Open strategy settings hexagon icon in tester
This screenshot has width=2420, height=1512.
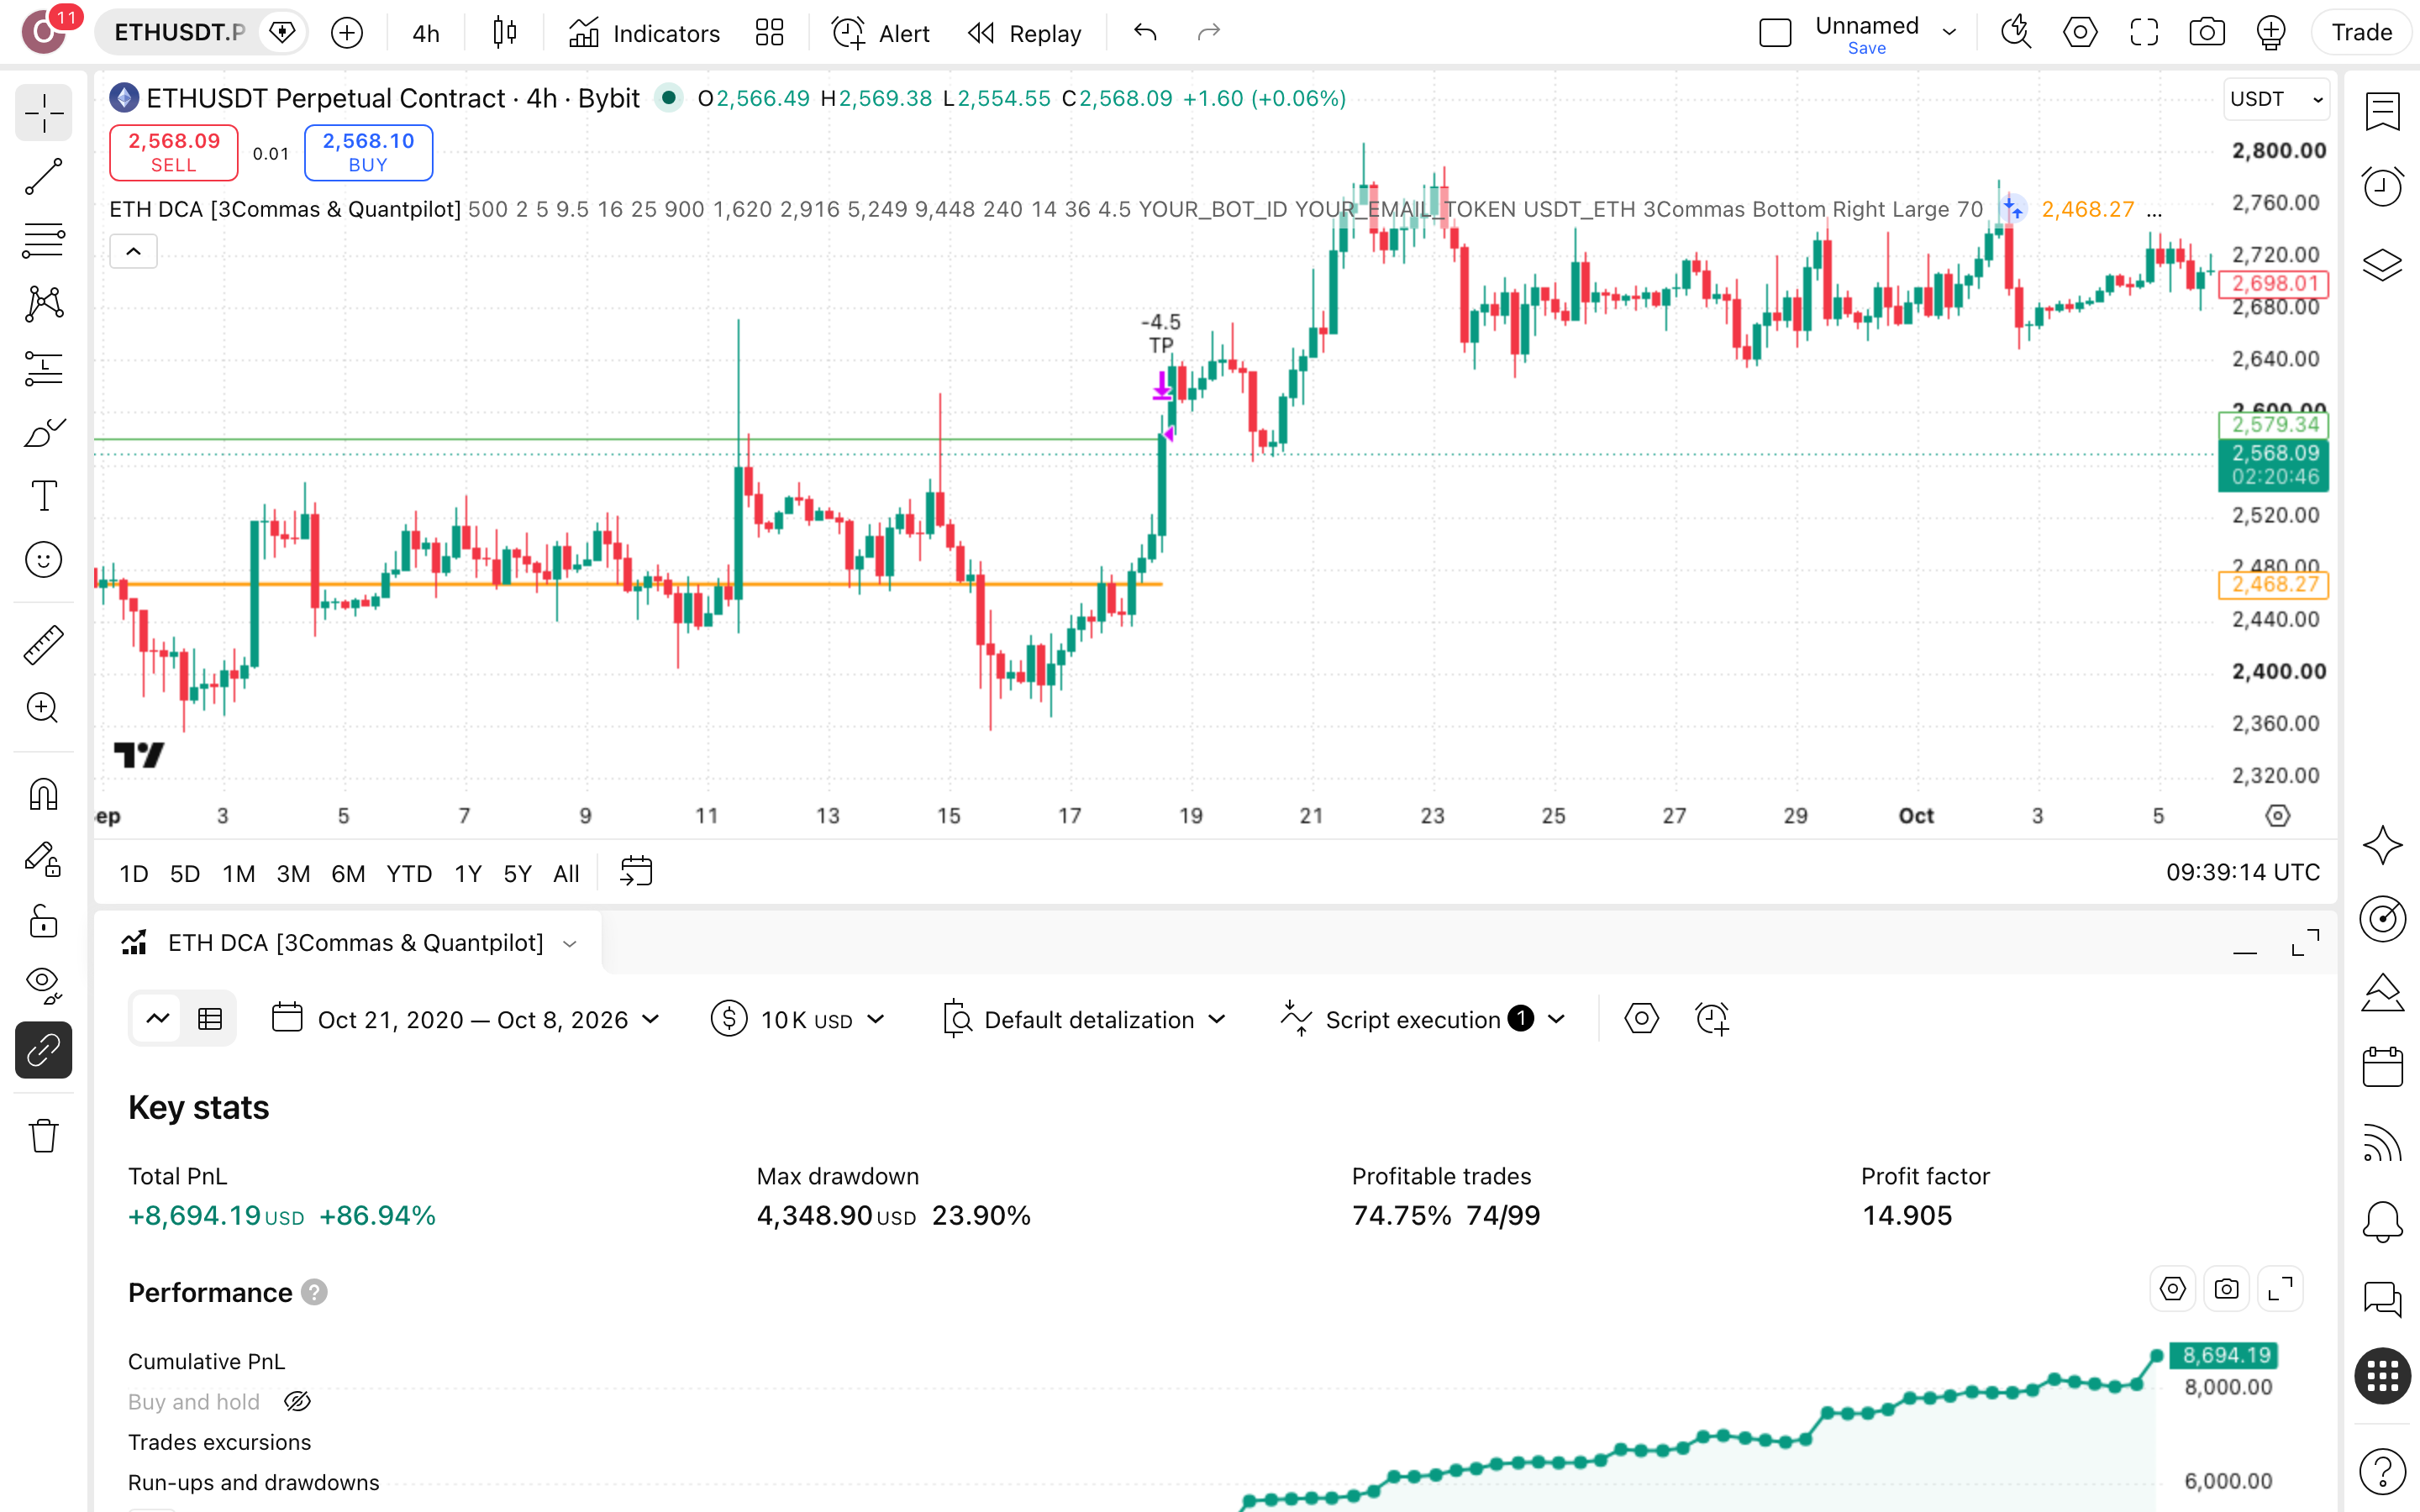click(x=1641, y=1019)
